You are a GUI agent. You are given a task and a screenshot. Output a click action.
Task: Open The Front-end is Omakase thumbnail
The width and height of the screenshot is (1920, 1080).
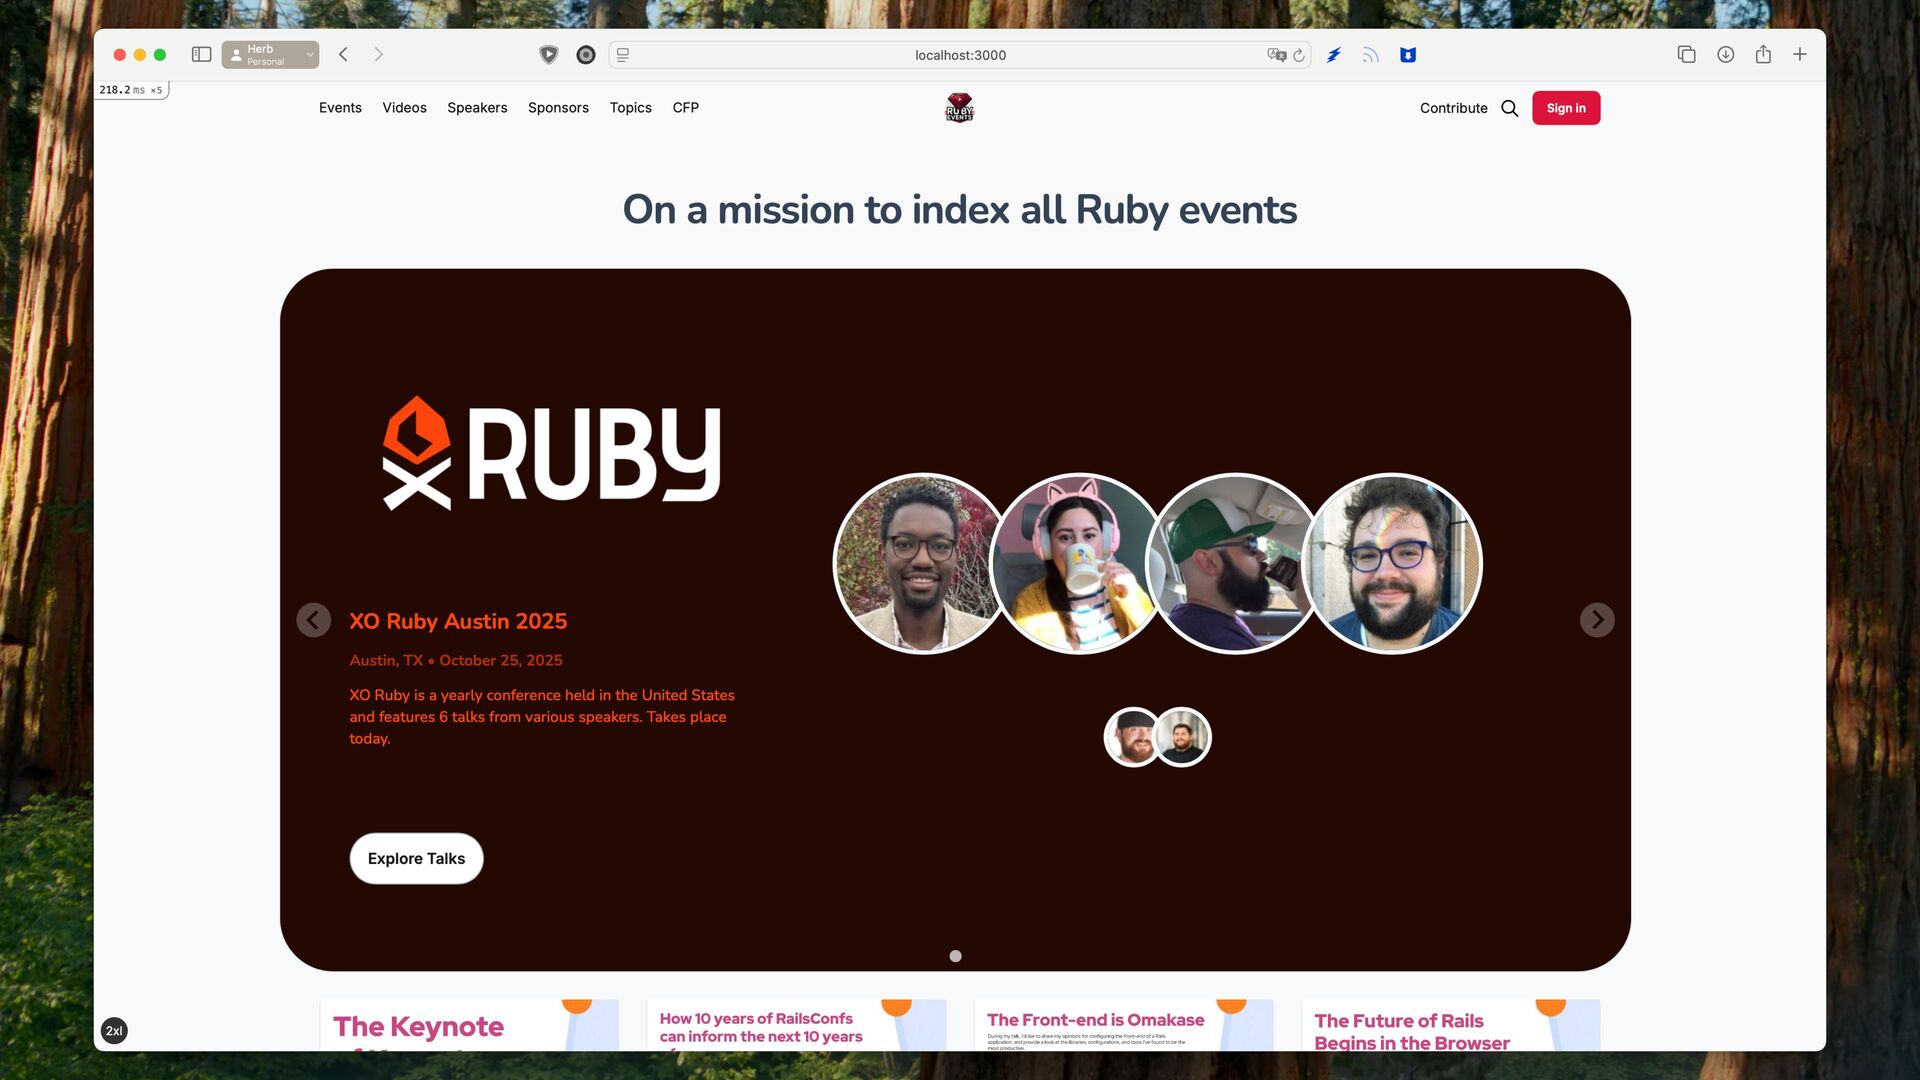coord(1123,1025)
